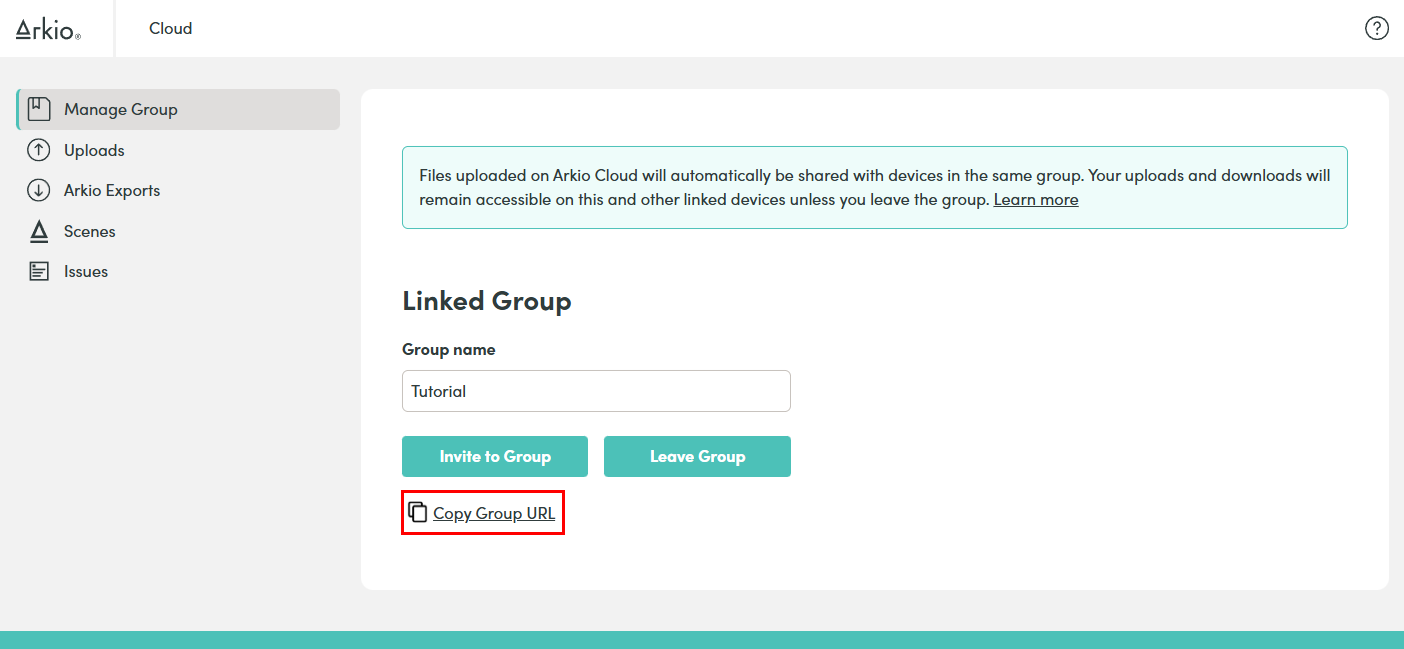
Task: Open the help question mark icon
Action: click(1376, 28)
